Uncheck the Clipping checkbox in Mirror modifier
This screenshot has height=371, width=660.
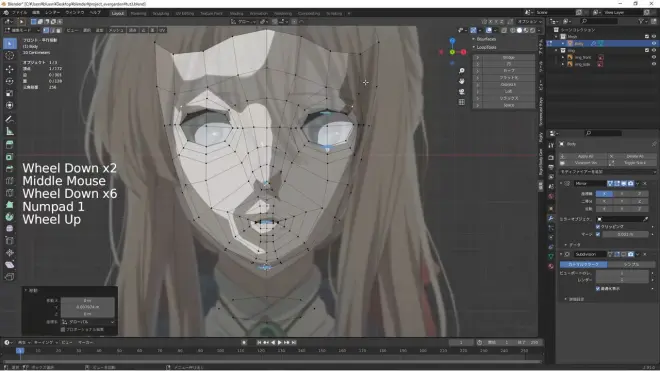(x=598, y=227)
